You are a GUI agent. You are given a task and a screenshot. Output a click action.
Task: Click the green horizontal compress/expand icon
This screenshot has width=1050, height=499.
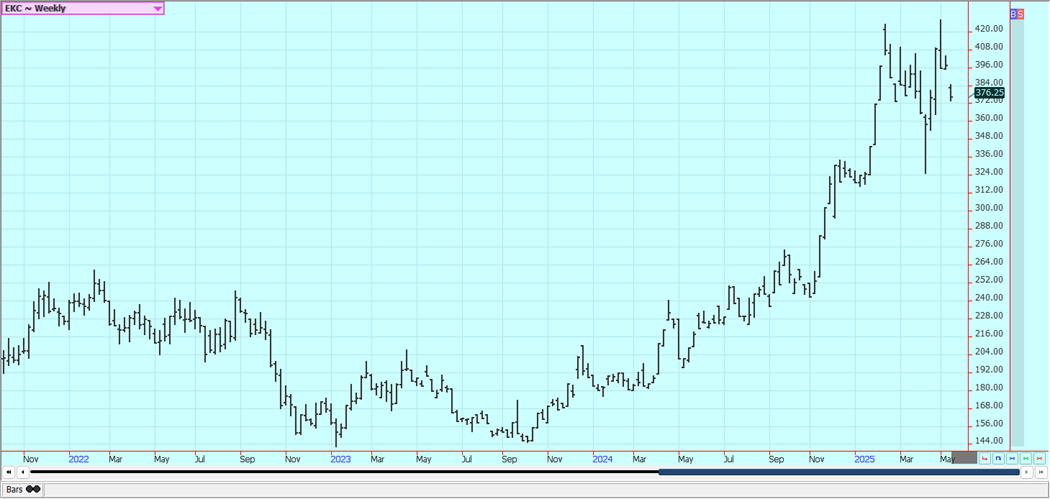pos(1026,459)
